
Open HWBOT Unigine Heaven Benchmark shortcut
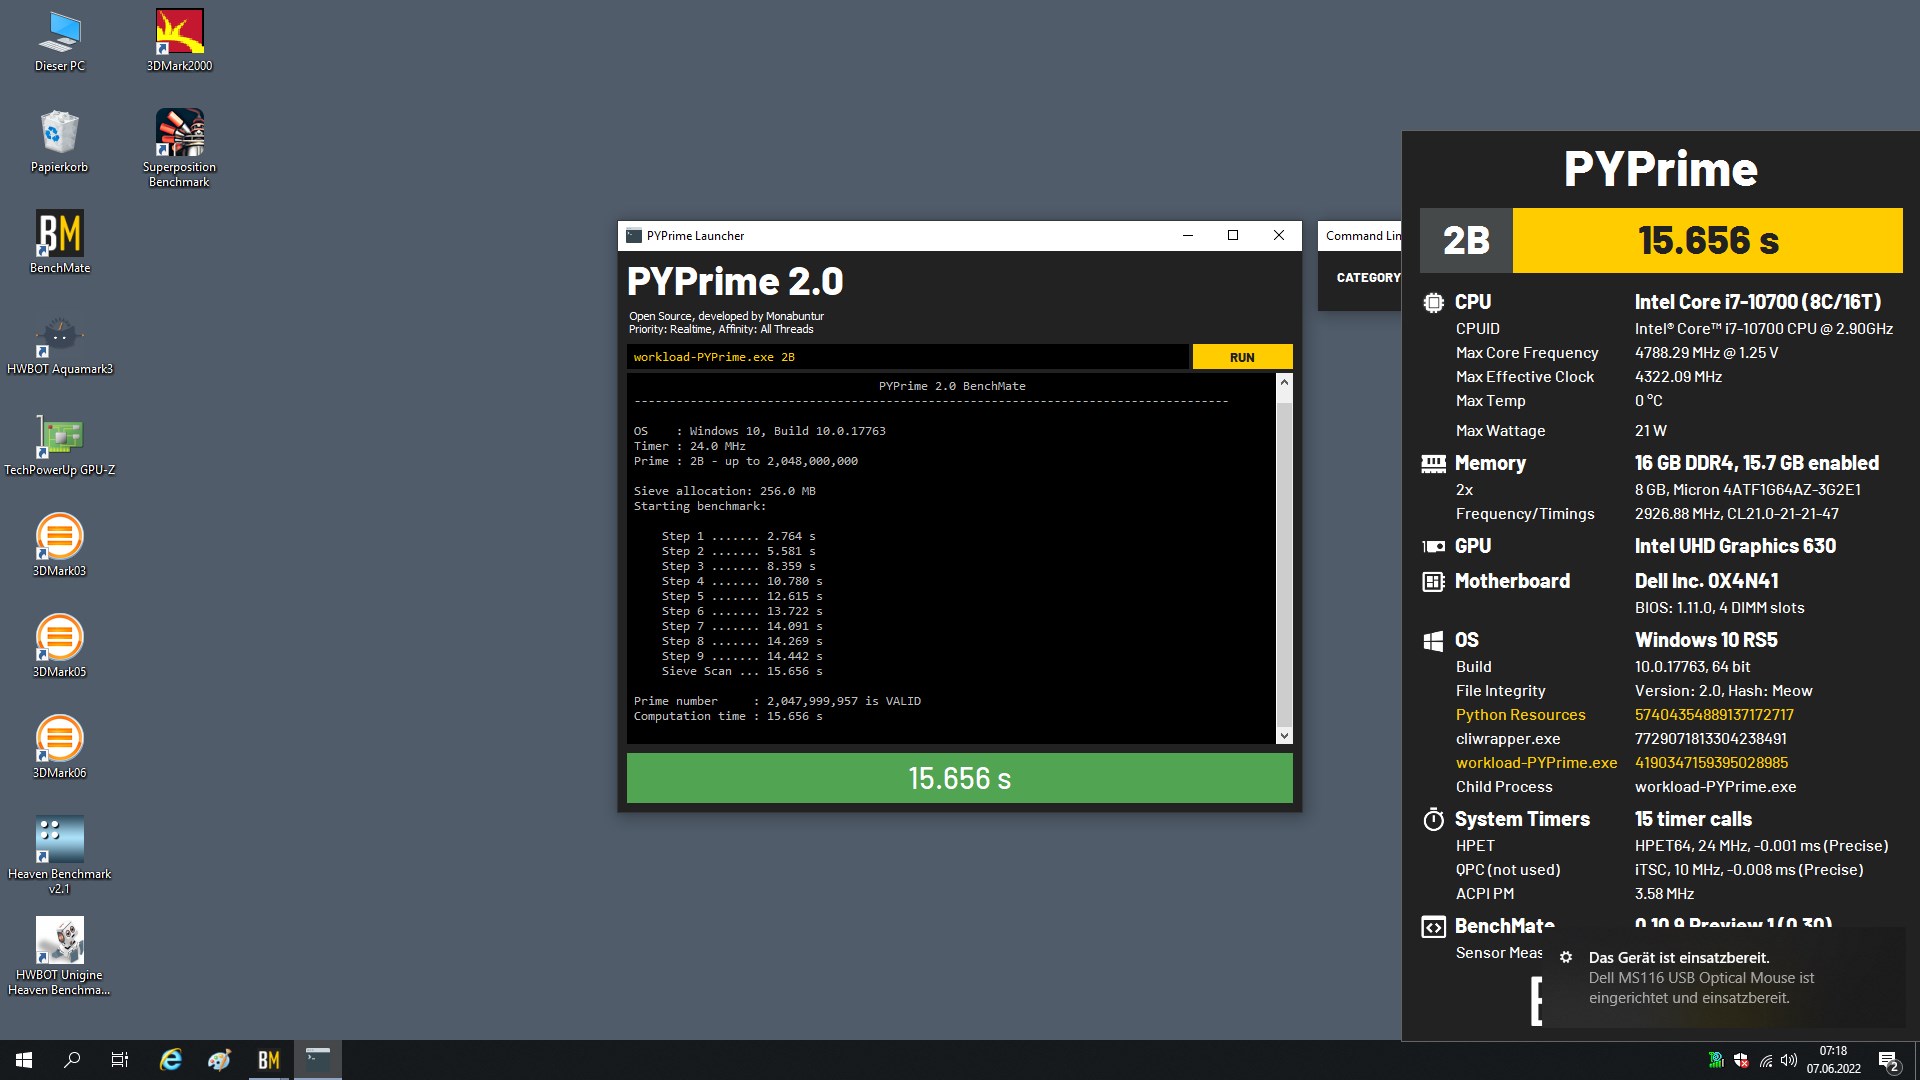[x=60, y=955]
